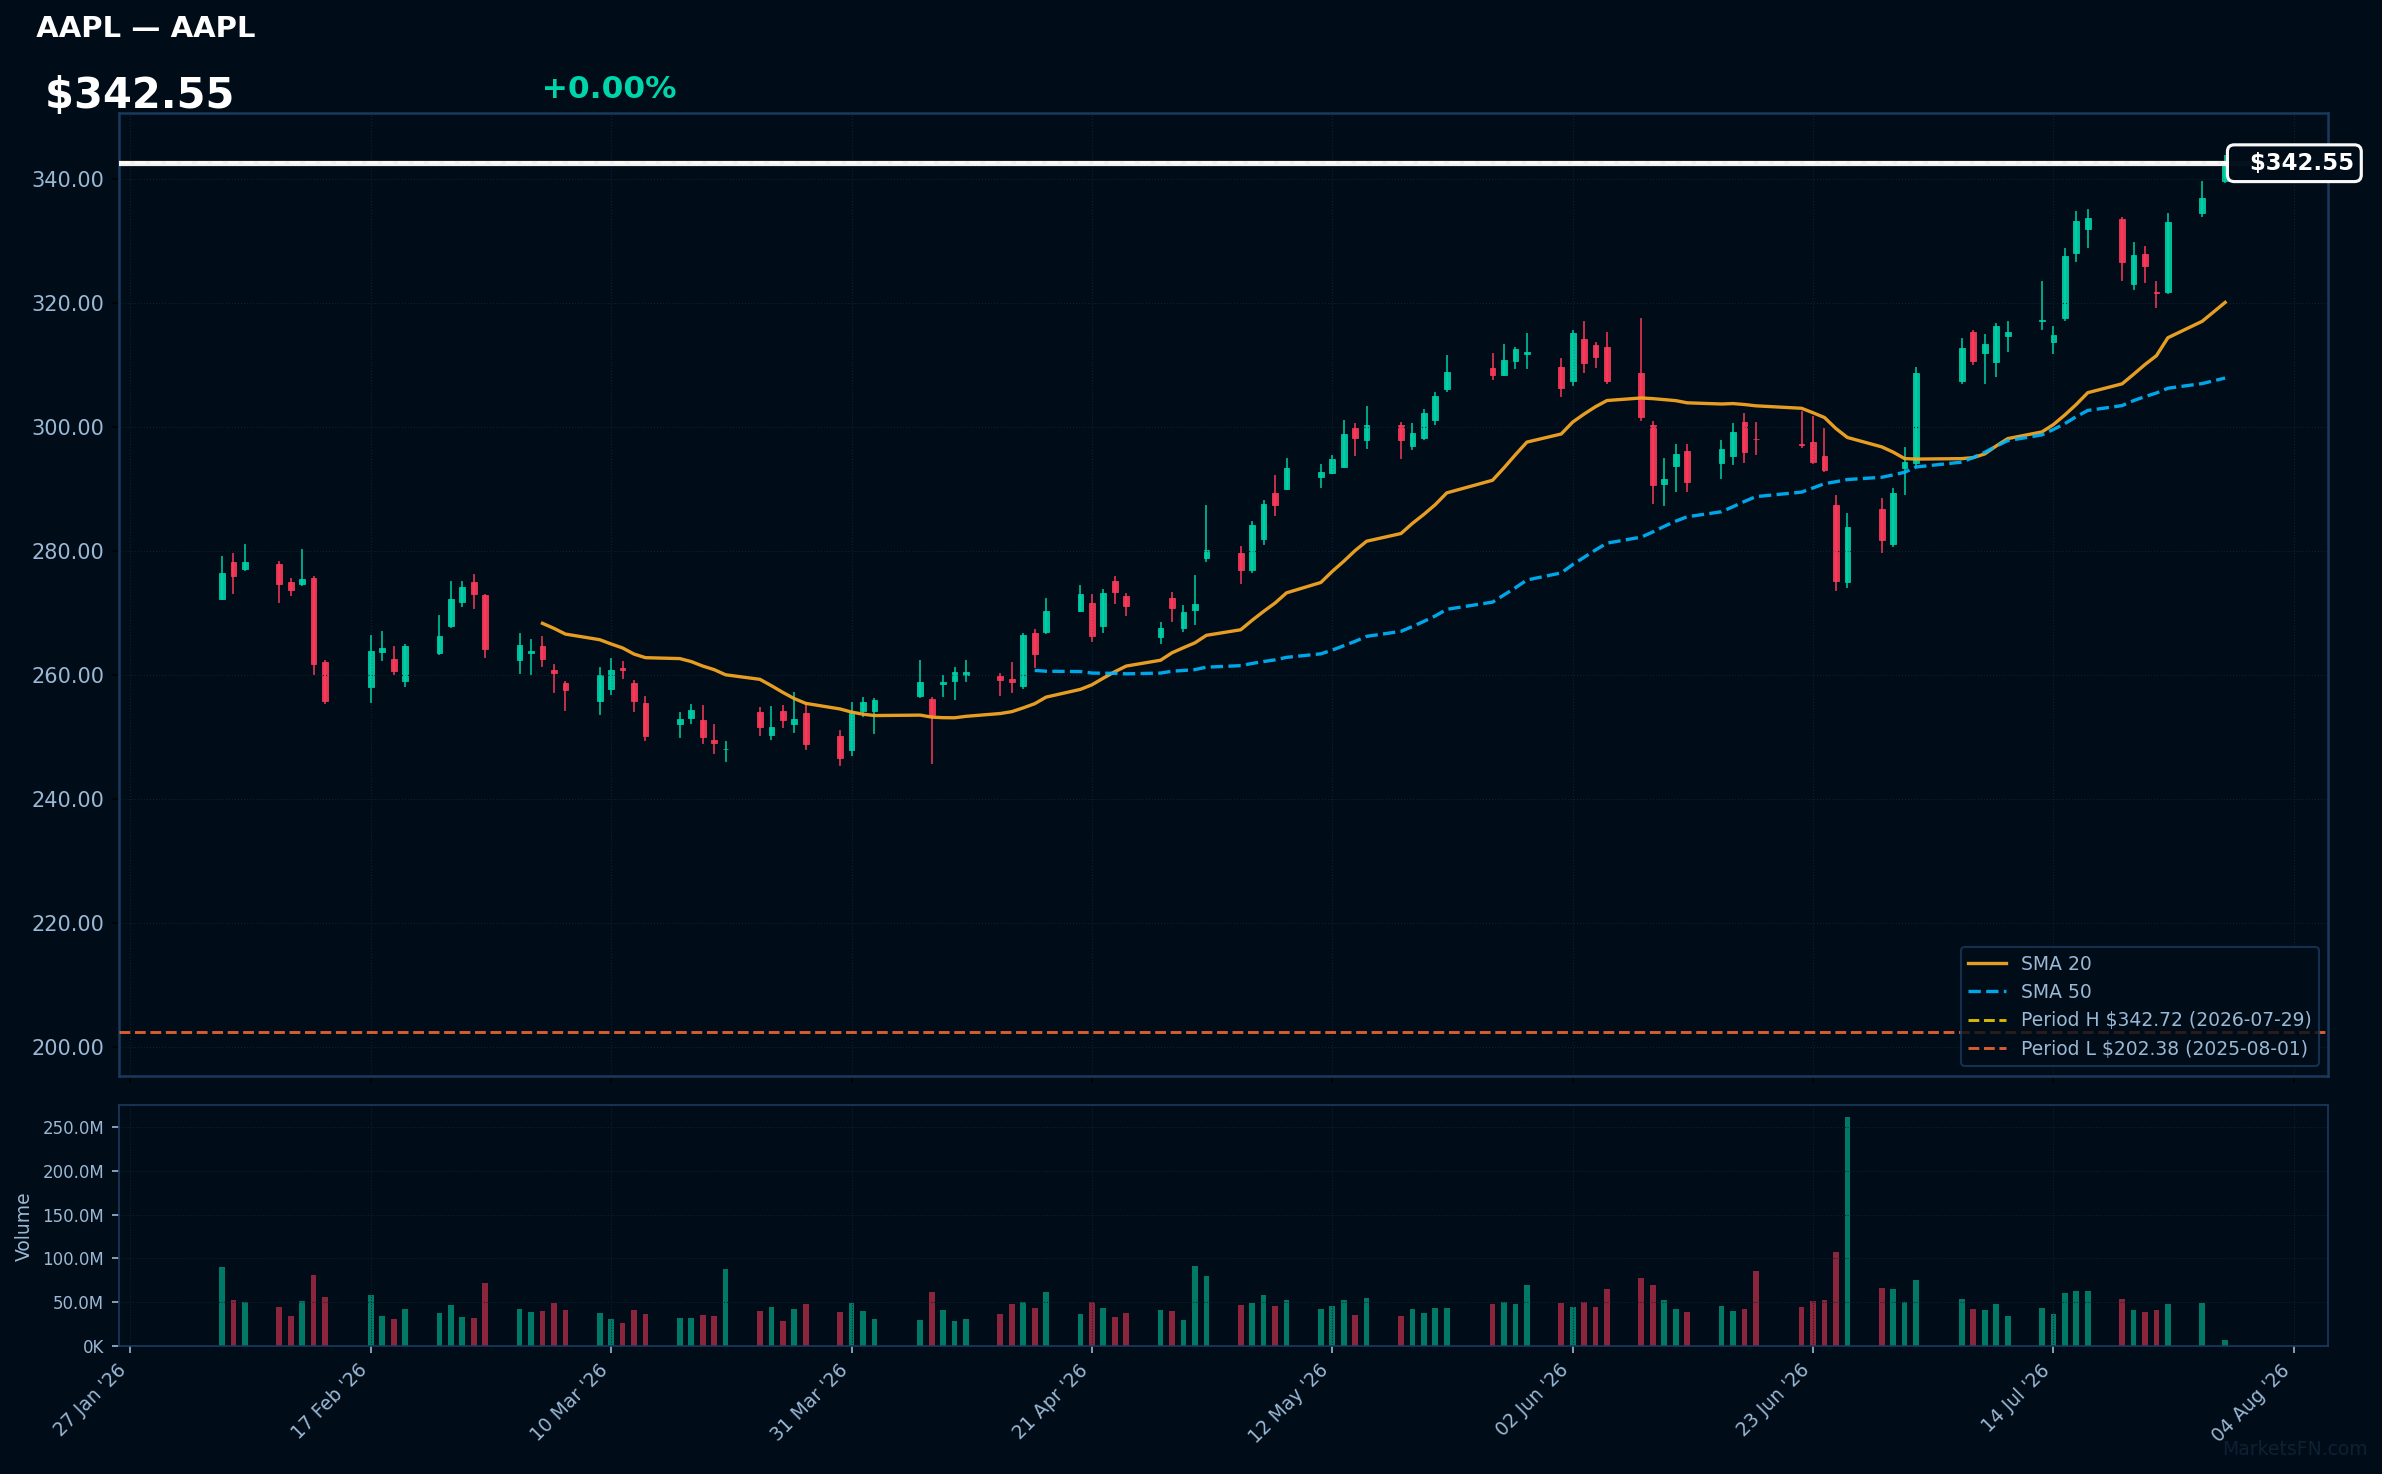Click the 150.0M volume axis label
The image size is (2382, 1474).
(x=73, y=1216)
